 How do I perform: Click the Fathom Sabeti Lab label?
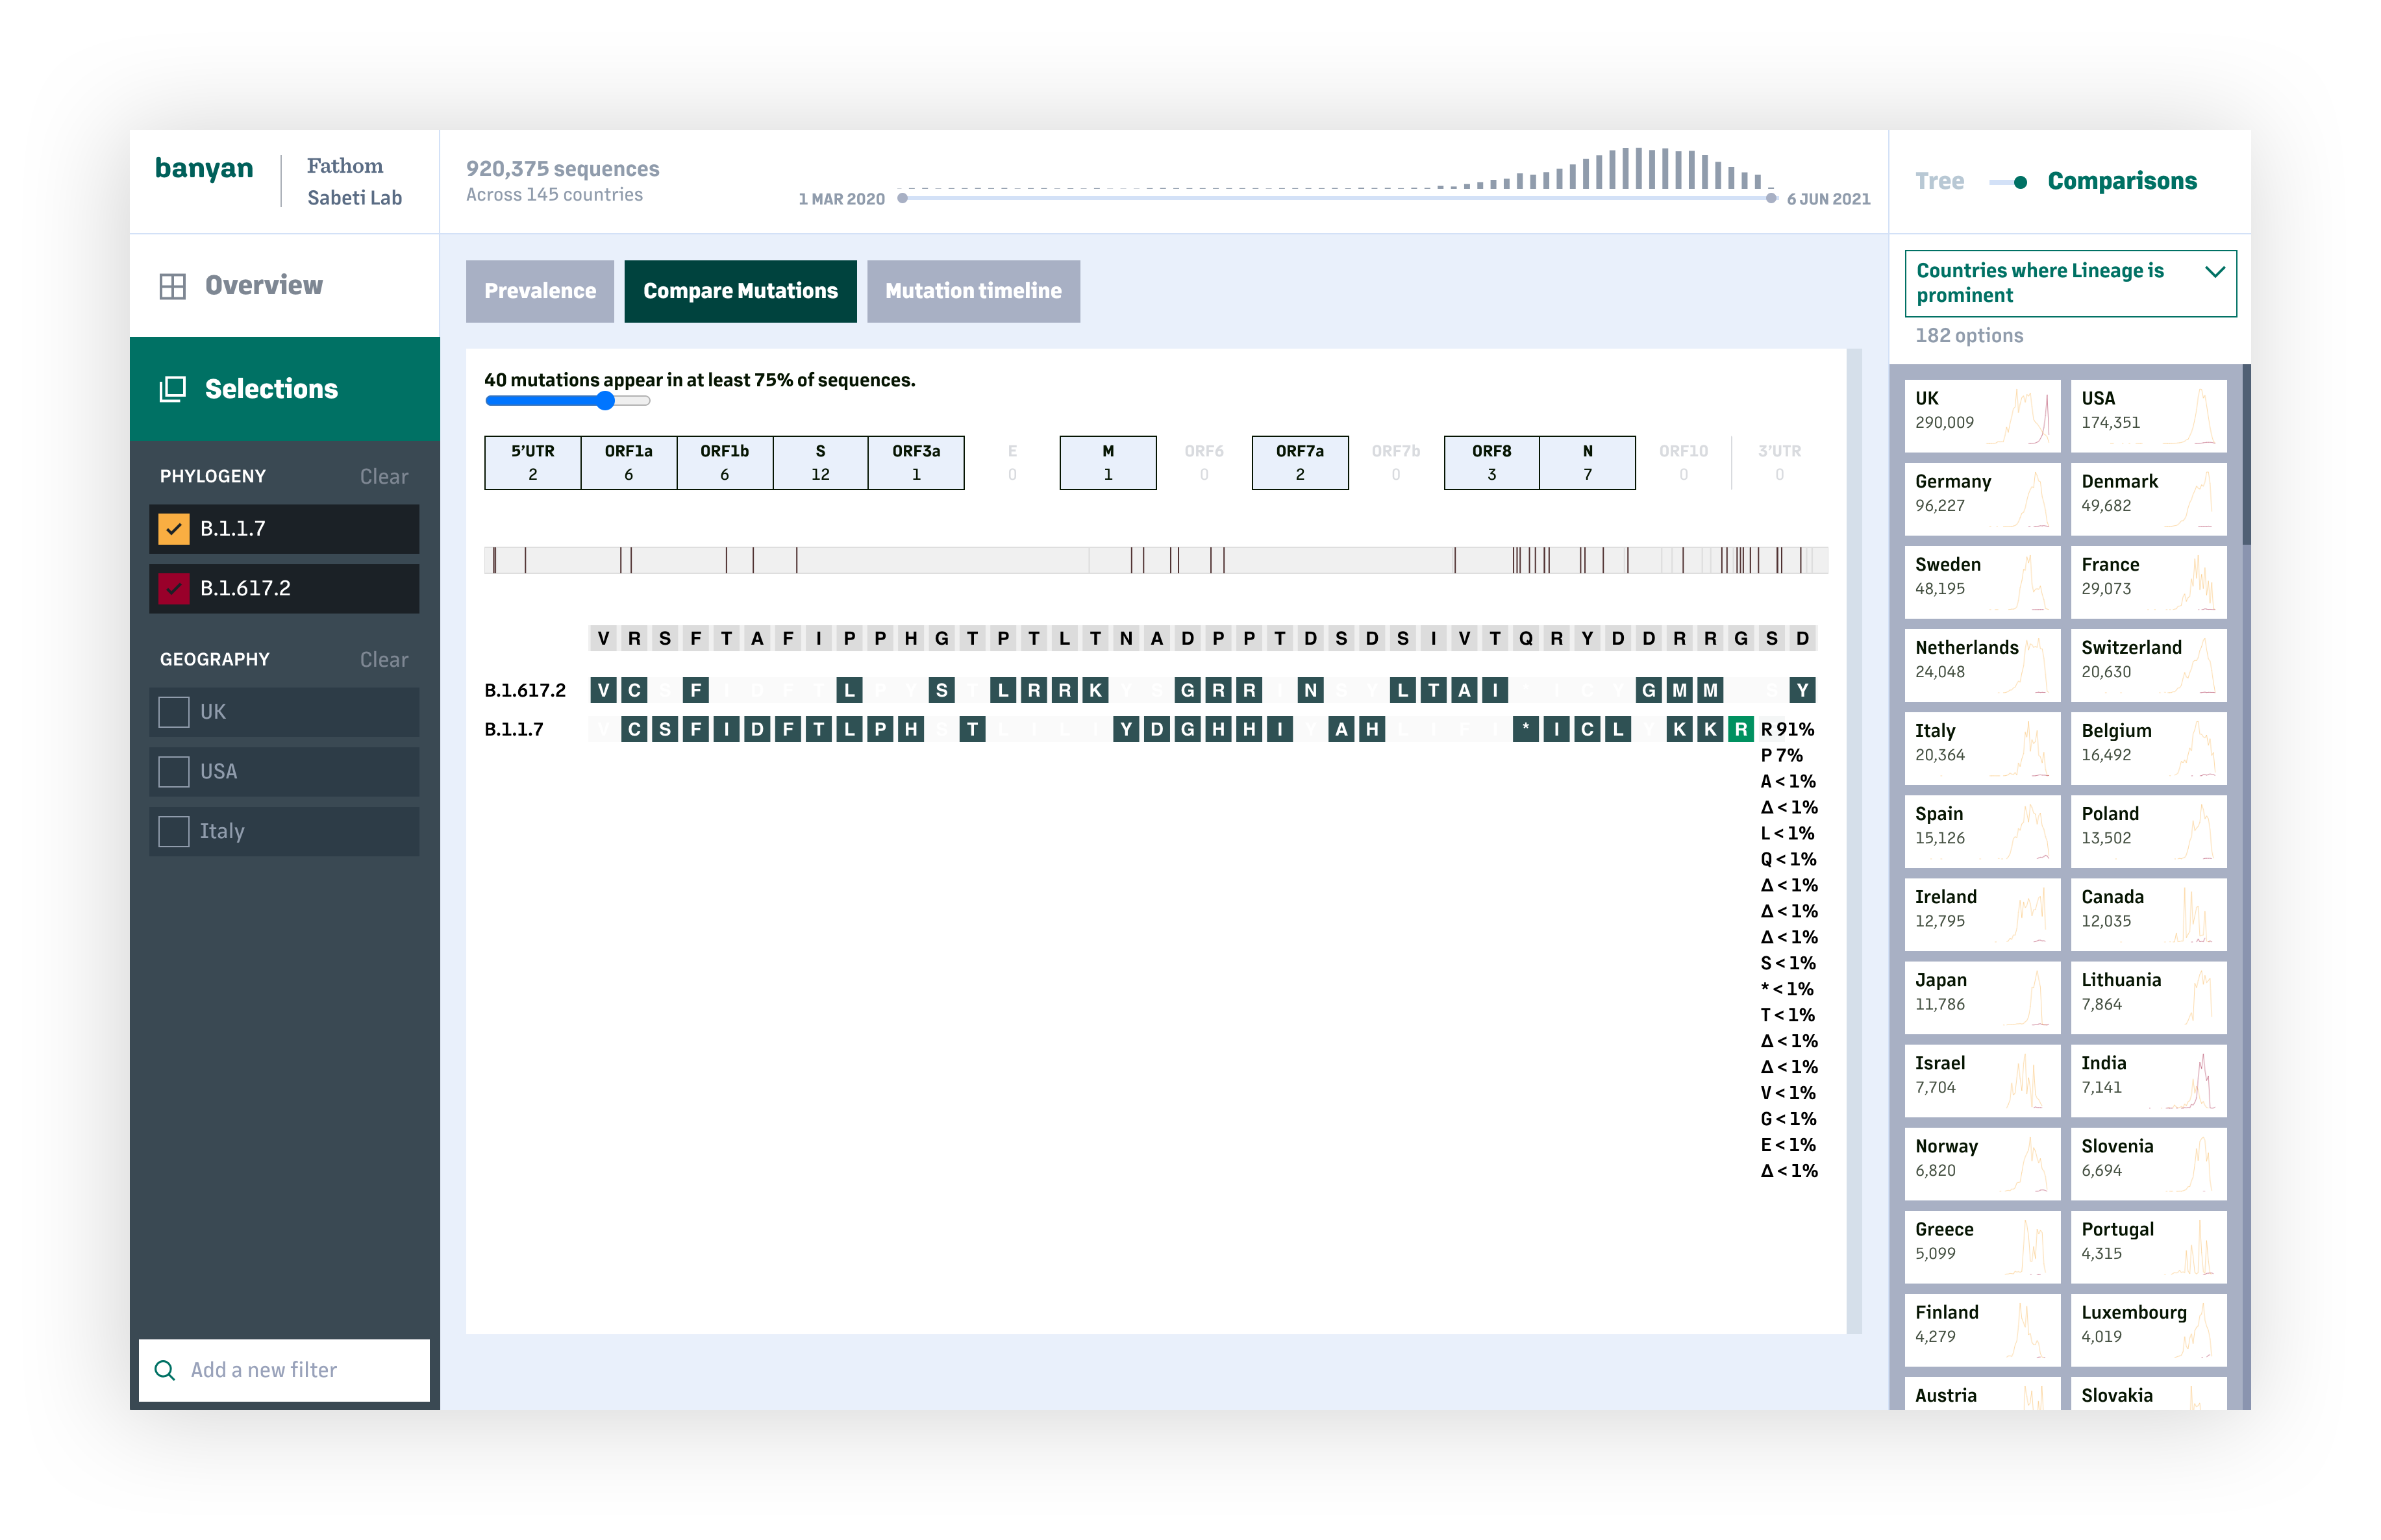point(354,181)
